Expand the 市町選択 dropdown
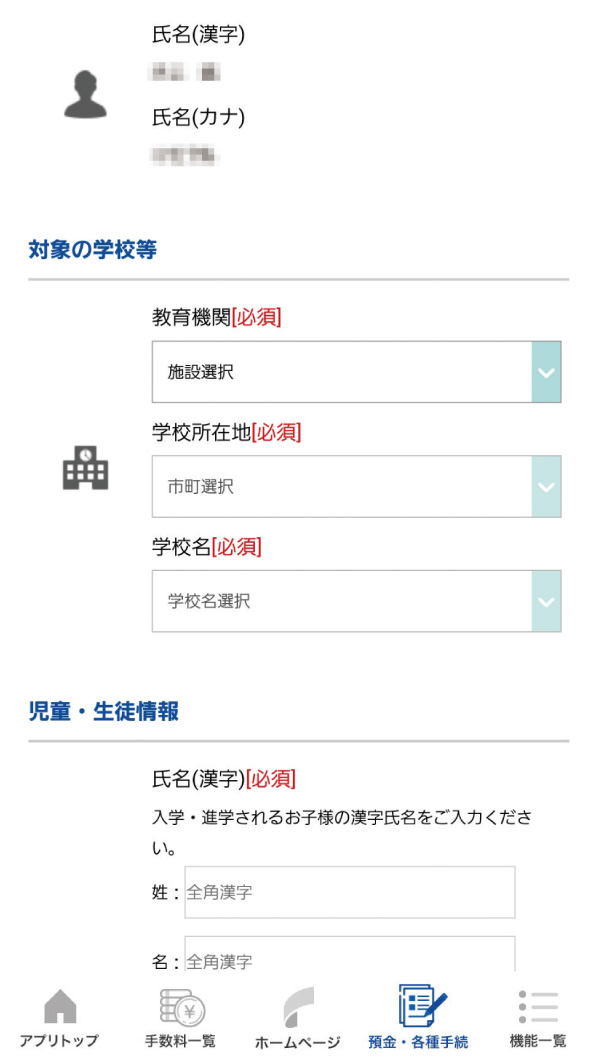 [357, 486]
